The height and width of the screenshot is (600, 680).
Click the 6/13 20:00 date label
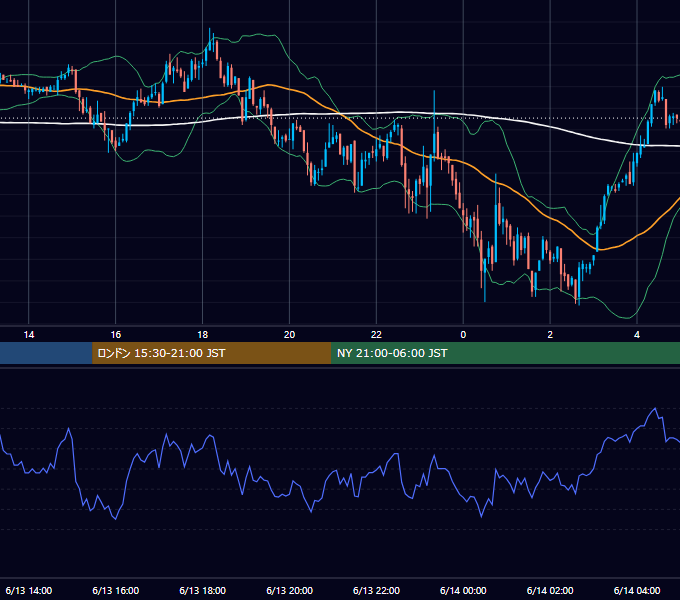click(289, 590)
